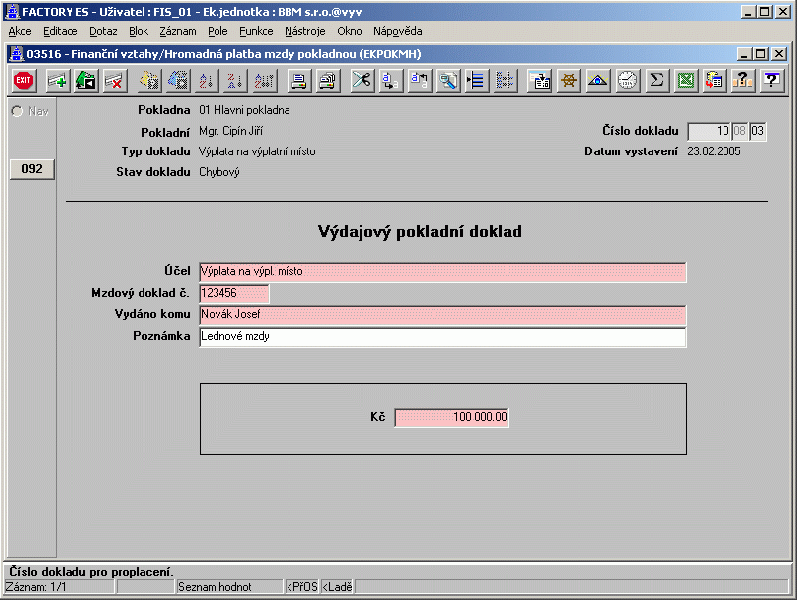Click the multi-column sort icon
The height and width of the screenshot is (600, 797).
(264, 80)
